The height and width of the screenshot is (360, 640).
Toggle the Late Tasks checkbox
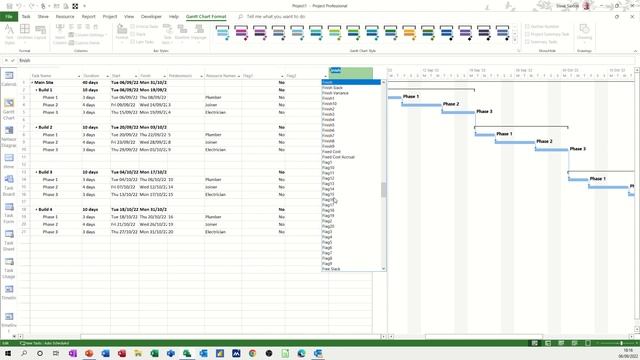pyautogui.click(x=132, y=42)
